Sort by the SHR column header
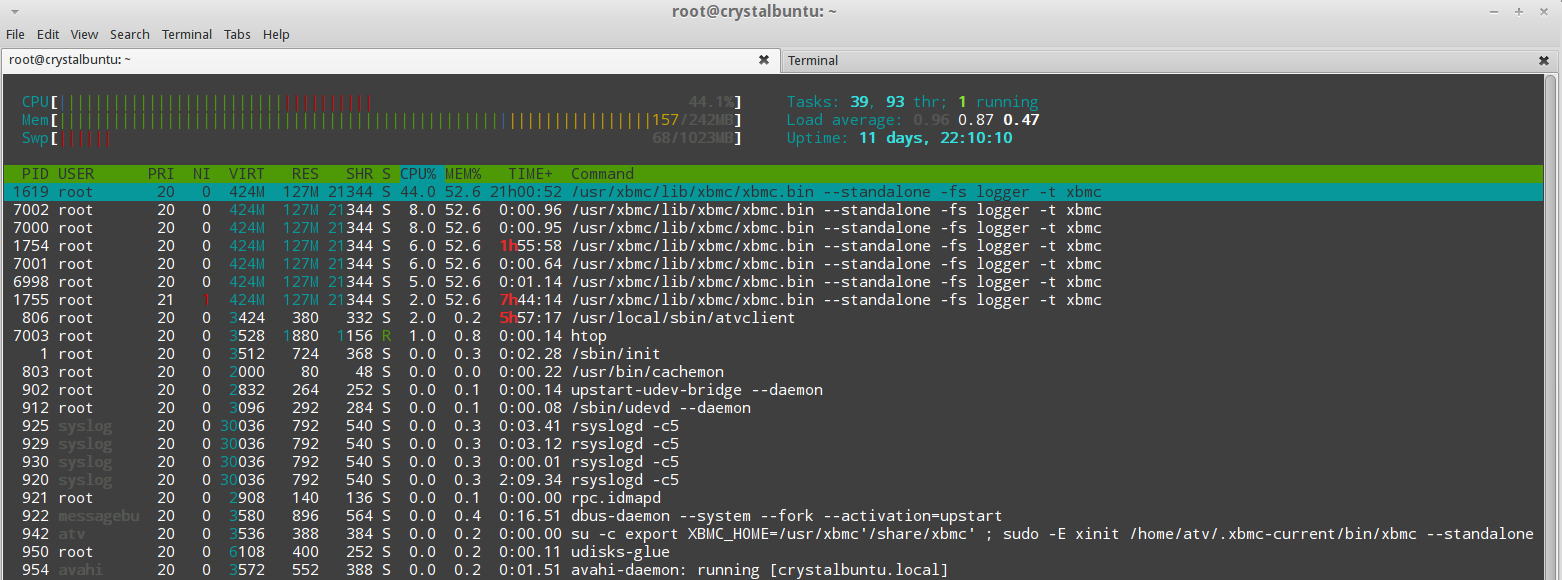 tap(360, 174)
